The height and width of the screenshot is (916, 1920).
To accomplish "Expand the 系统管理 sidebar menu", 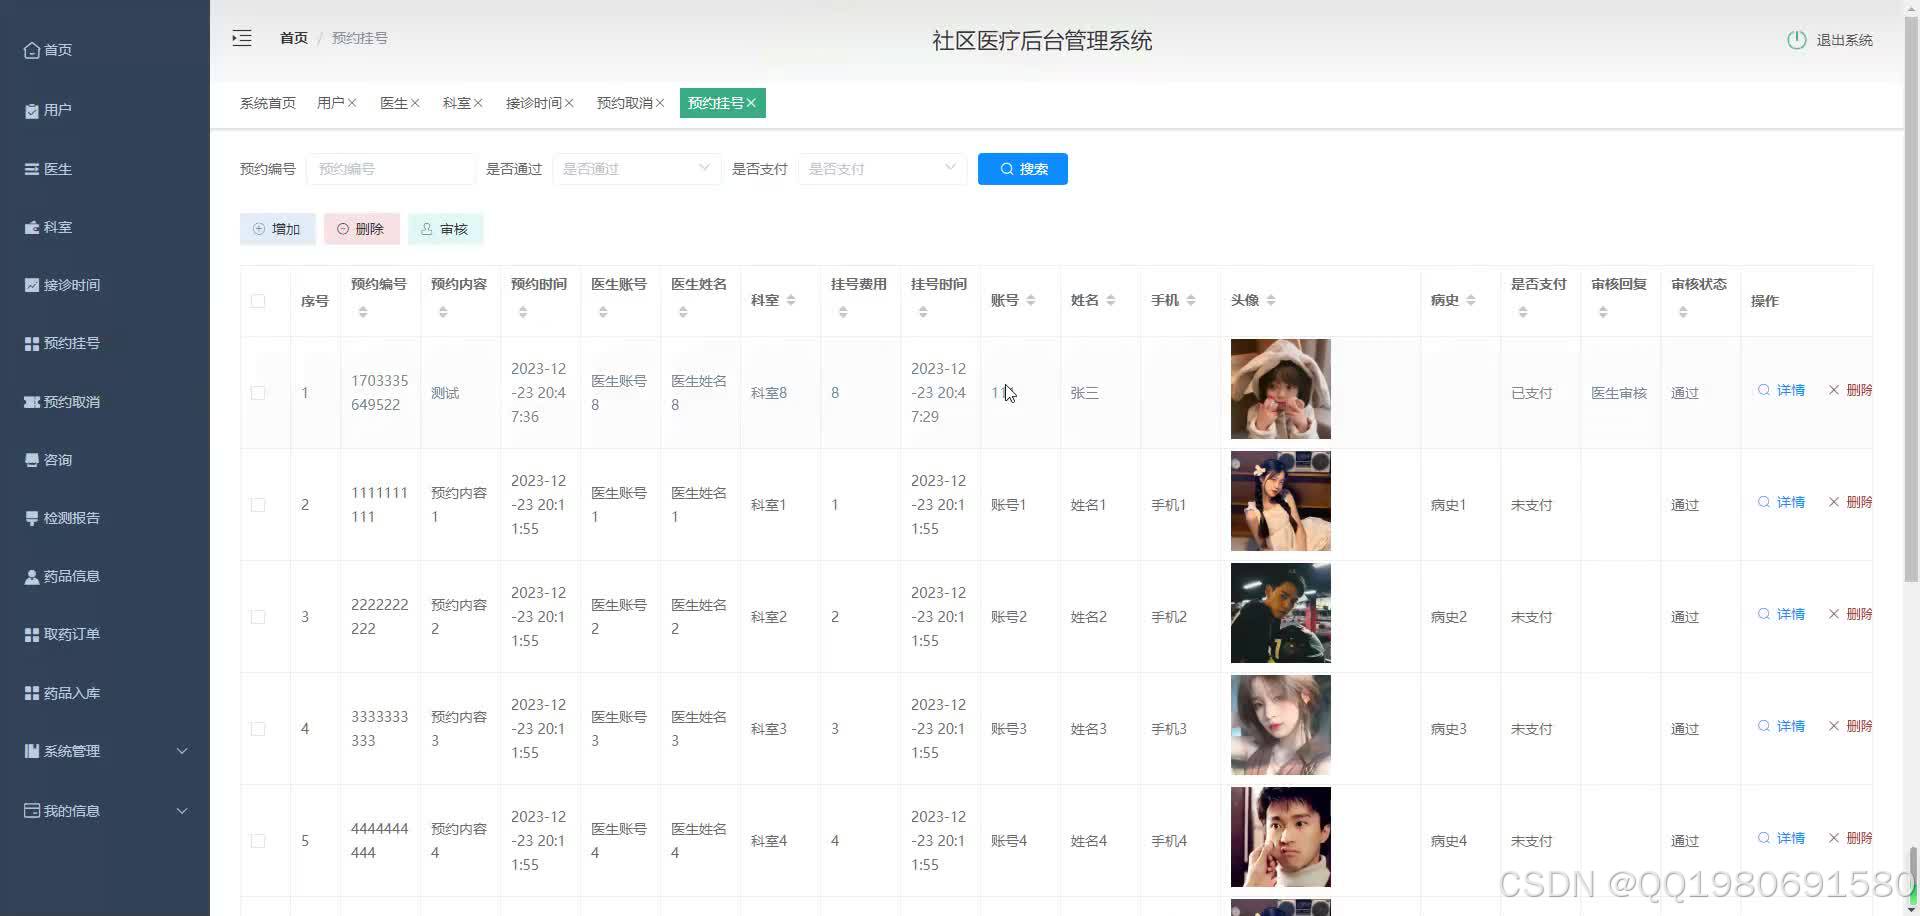I will coord(182,751).
